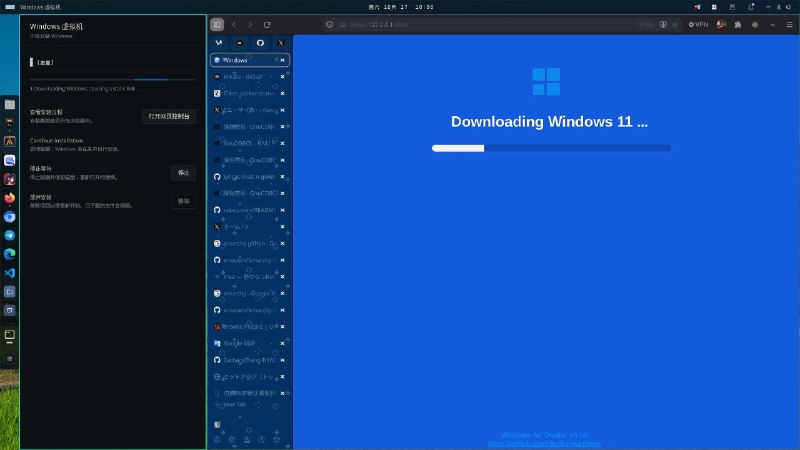The width and height of the screenshot is (800, 450).
Task: Go back in the browser
Action: point(234,24)
